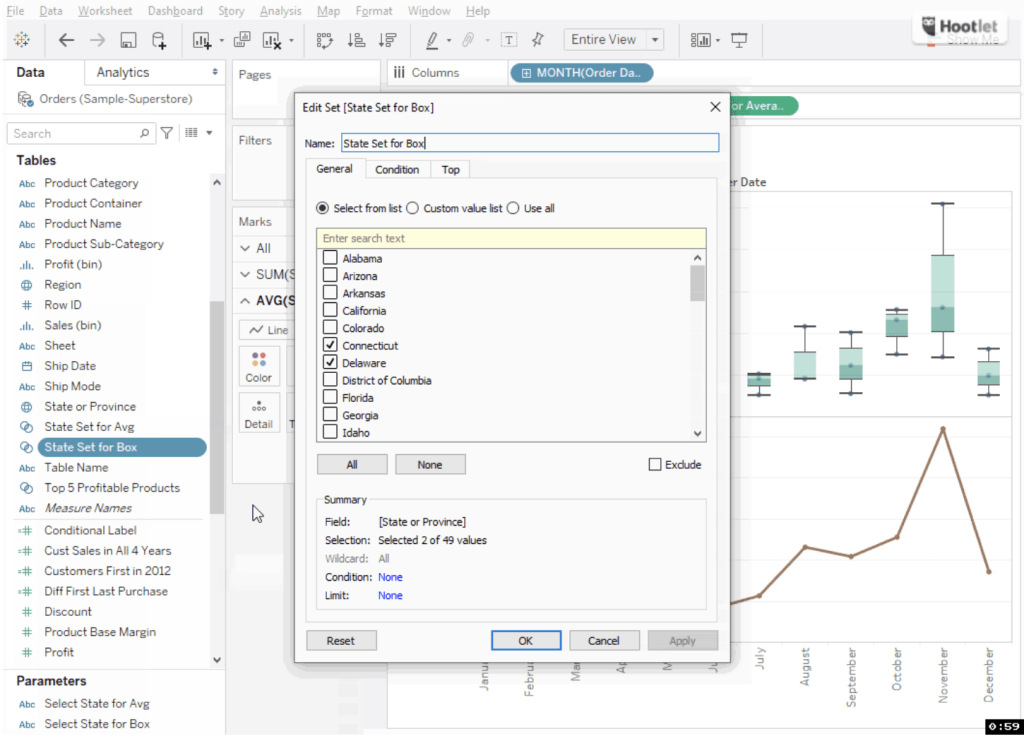Viewport: 1024px width, 746px height.
Task: Enable the Exclude checkbox
Action: [x=655, y=464]
